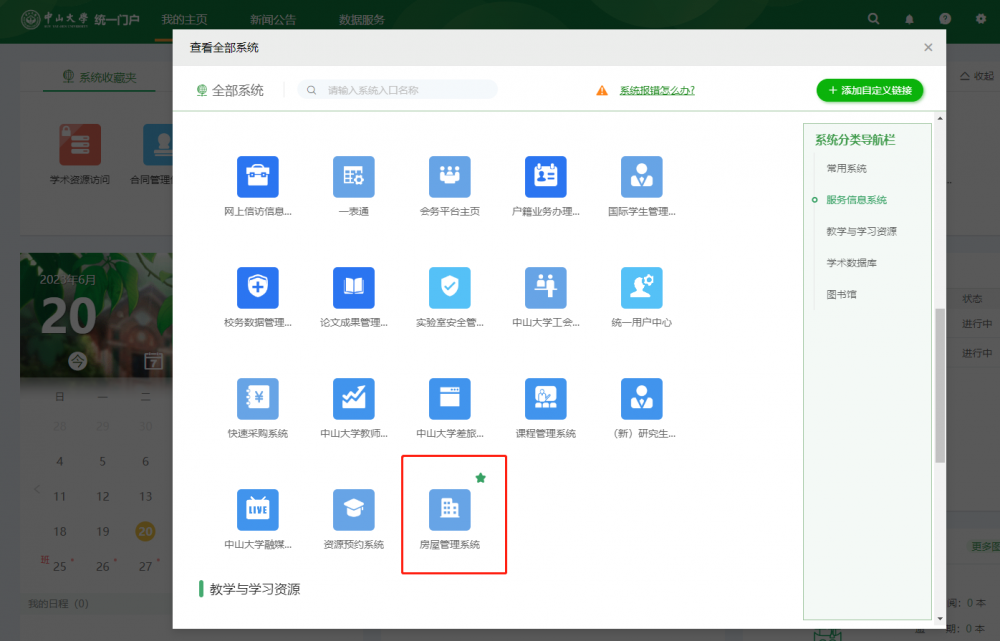Viewport: 1000px width, 641px height.
Task: Jump to 图书馆 category
Action: 841,294
